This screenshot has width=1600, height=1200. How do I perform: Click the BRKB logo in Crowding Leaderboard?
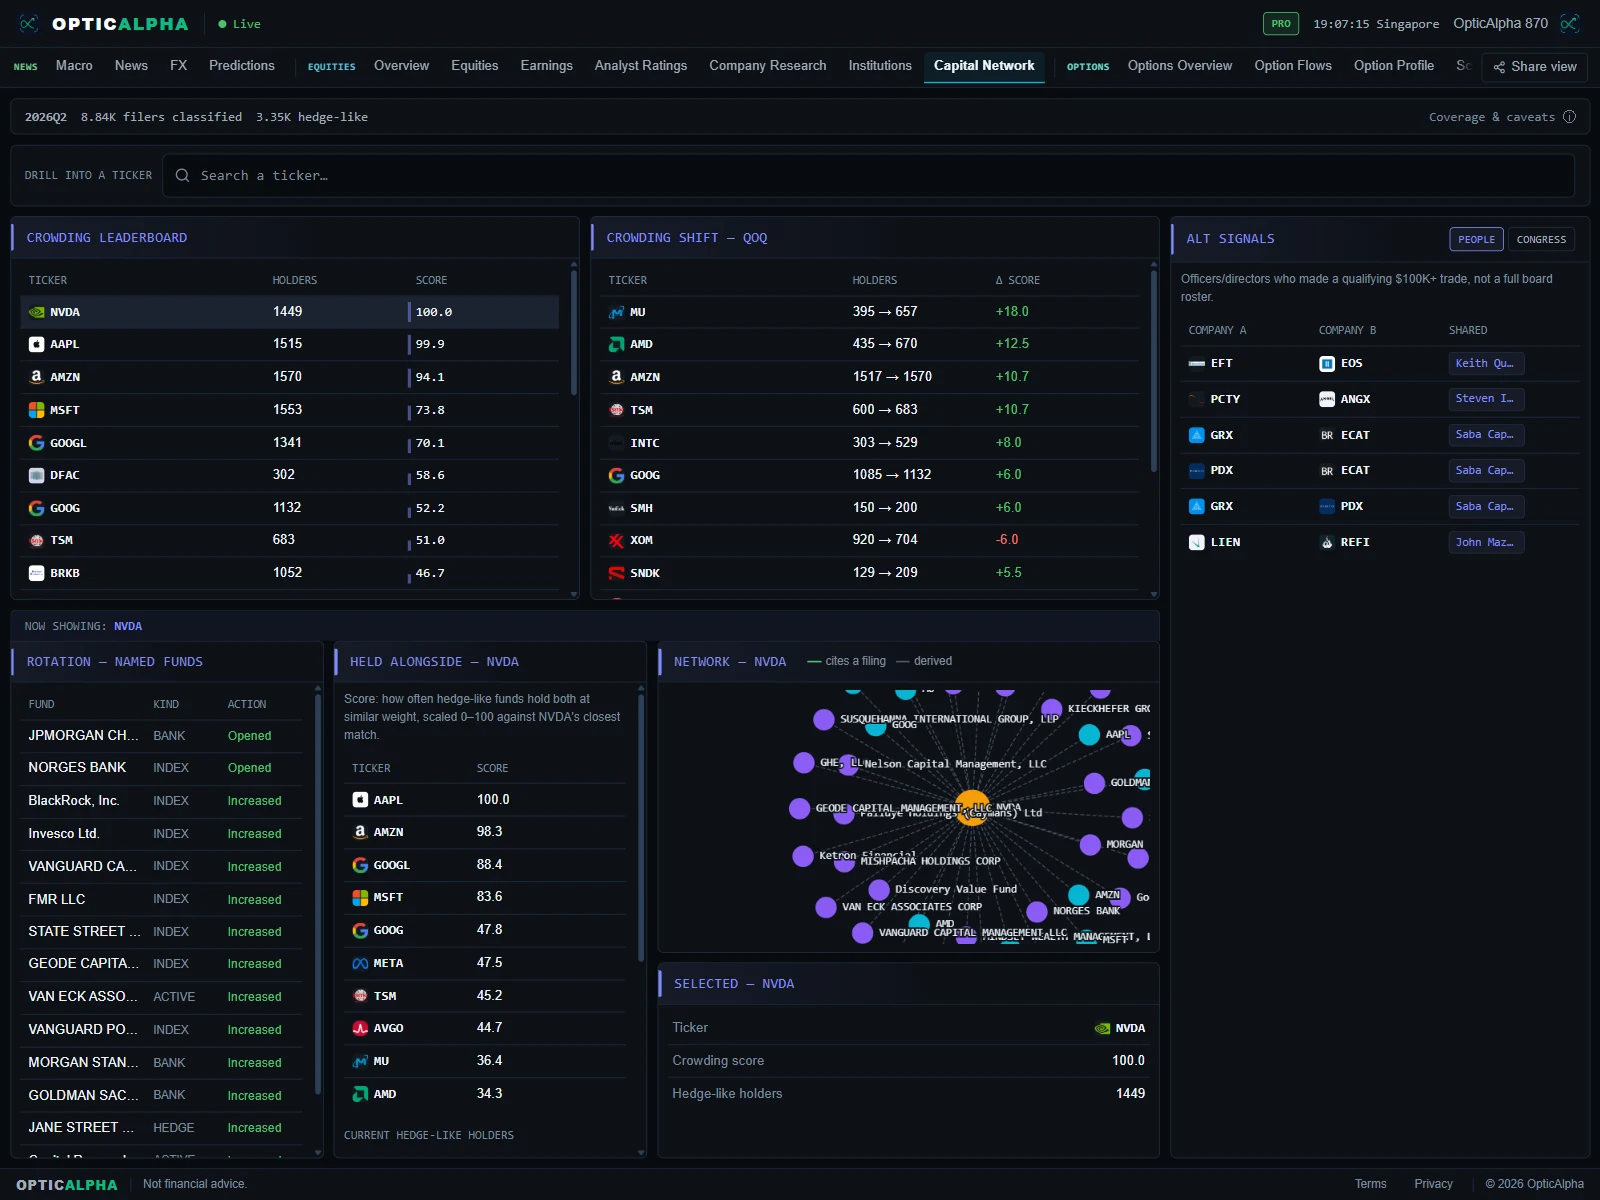pyautogui.click(x=36, y=573)
